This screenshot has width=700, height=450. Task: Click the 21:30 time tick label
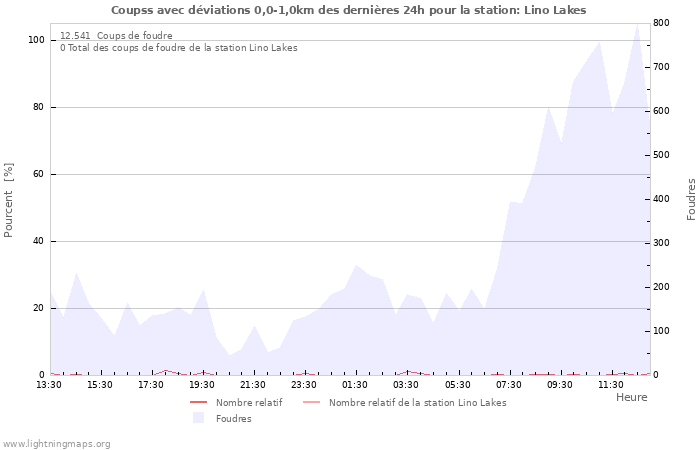(253, 385)
